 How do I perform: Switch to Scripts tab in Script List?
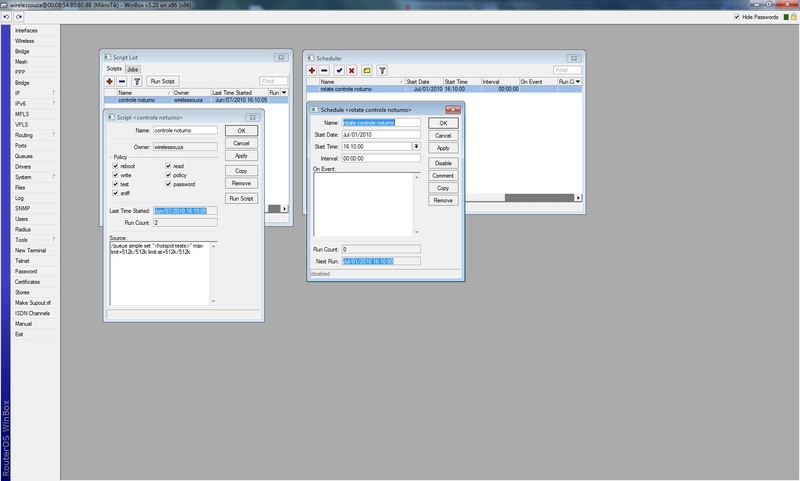[114, 68]
